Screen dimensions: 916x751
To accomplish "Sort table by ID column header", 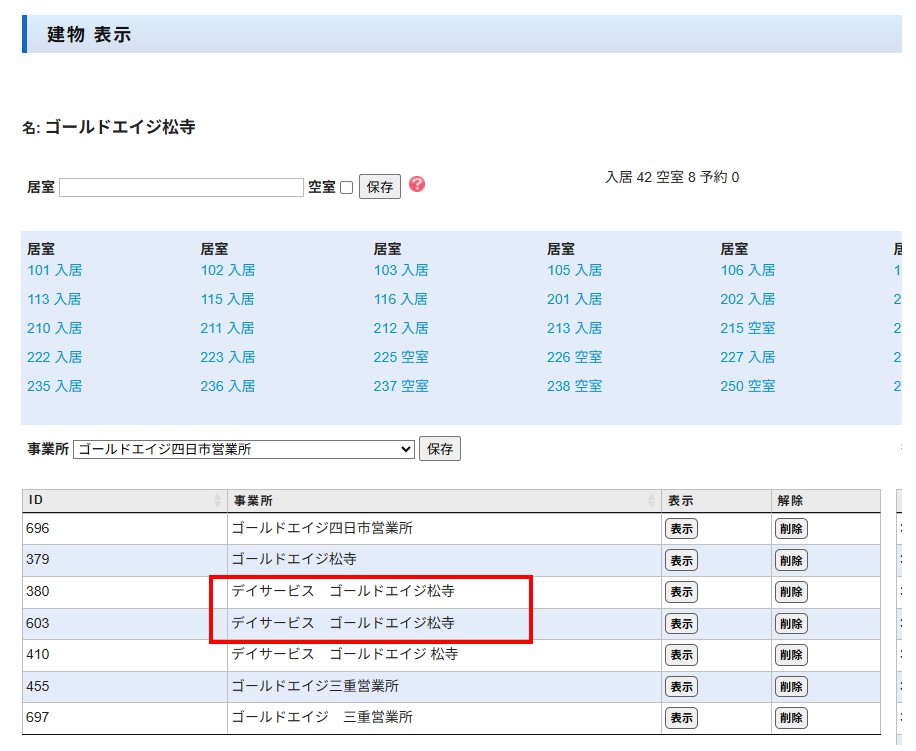I will pyautogui.click(x=124, y=500).
